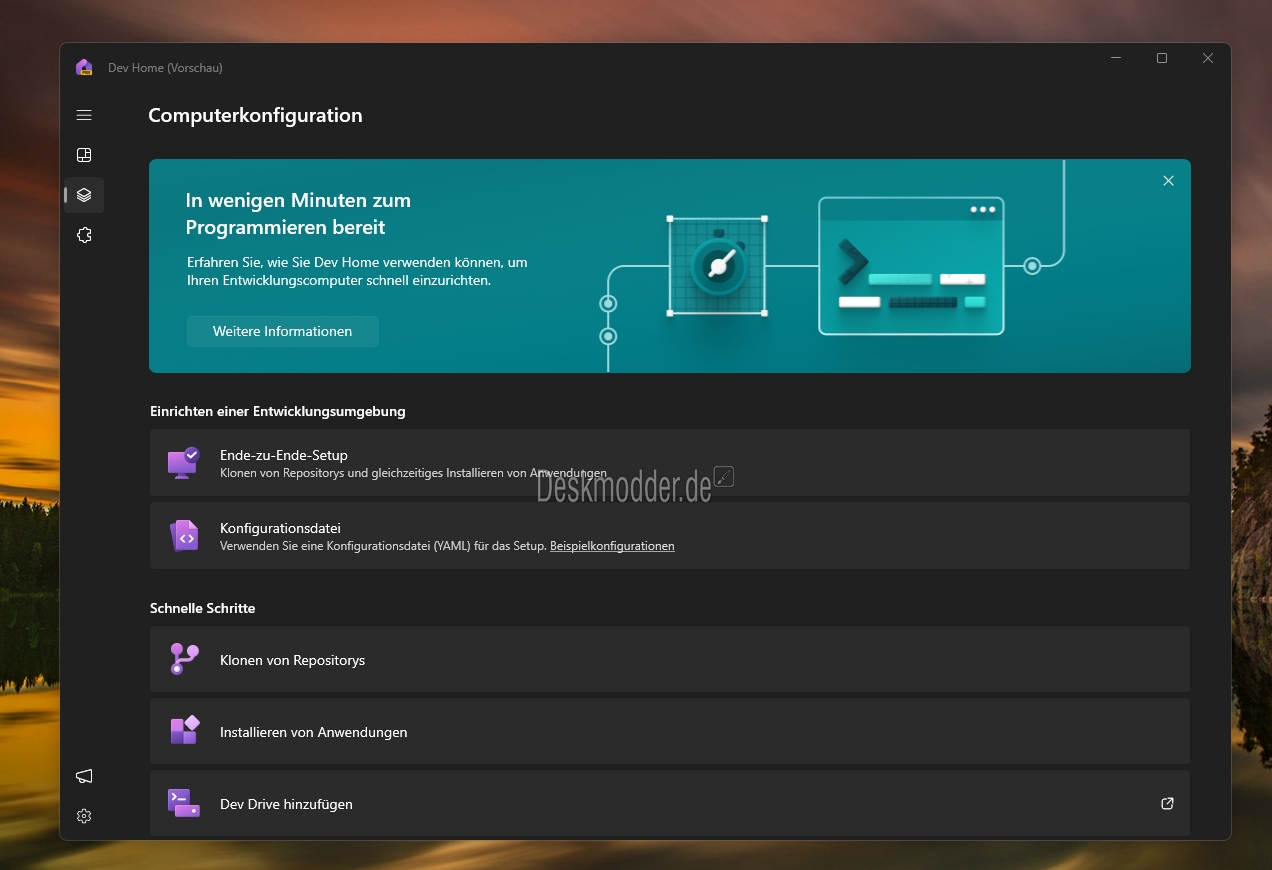The width and height of the screenshot is (1272, 870).
Task: Click the Dev Drive terminal drive icon
Action: 184,803
